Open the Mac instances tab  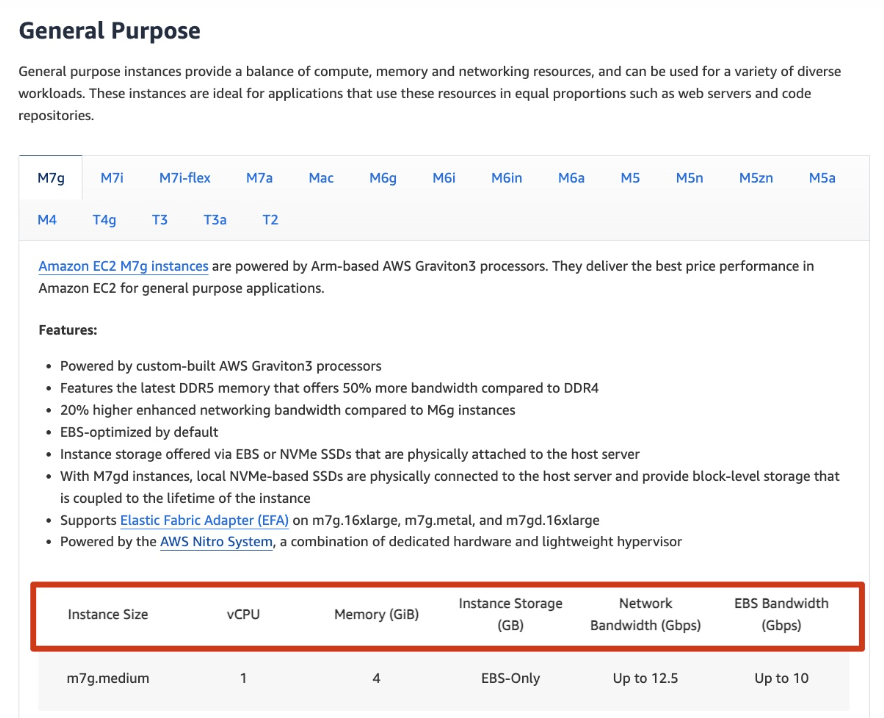321,178
